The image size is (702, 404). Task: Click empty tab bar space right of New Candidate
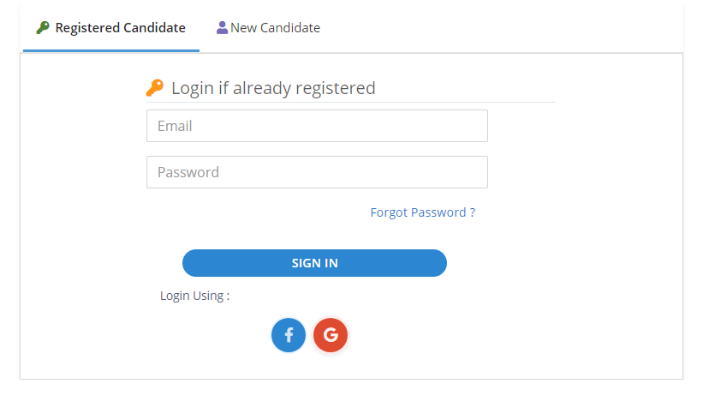point(500,28)
